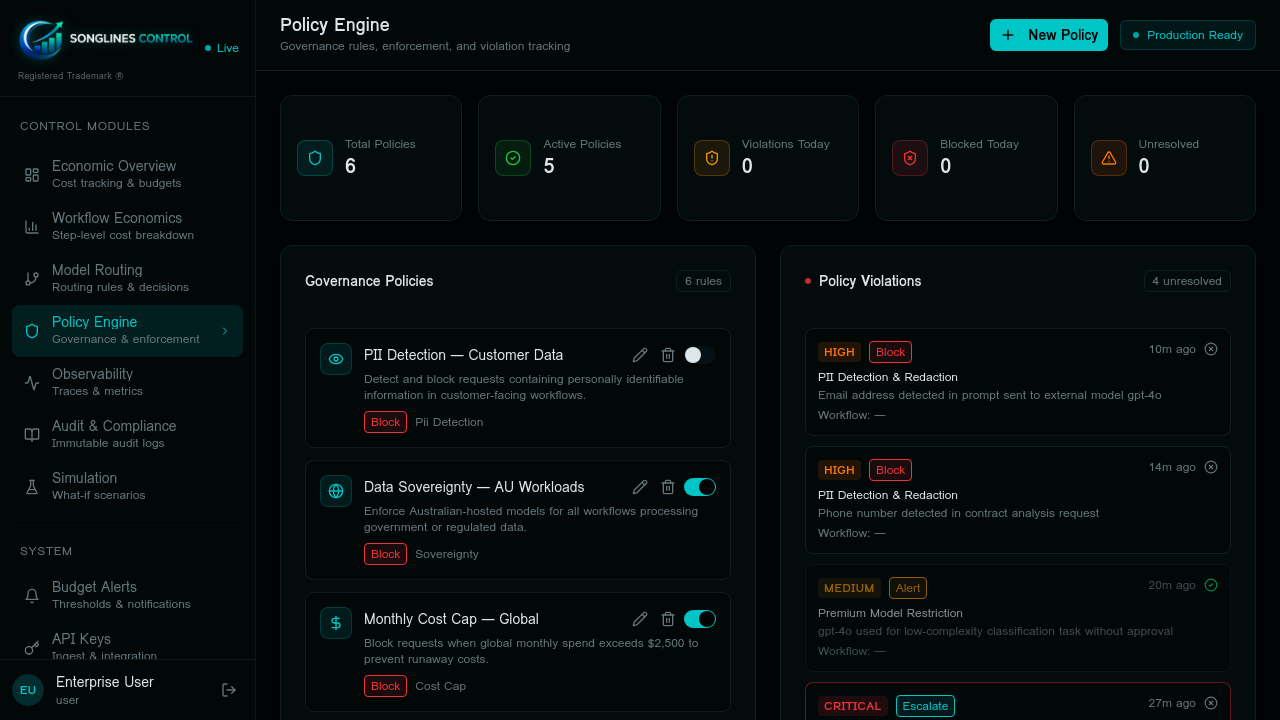Click the 4 unresolved badge
This screenshot has height=720, width=1280.
(x=1187, y=281)
